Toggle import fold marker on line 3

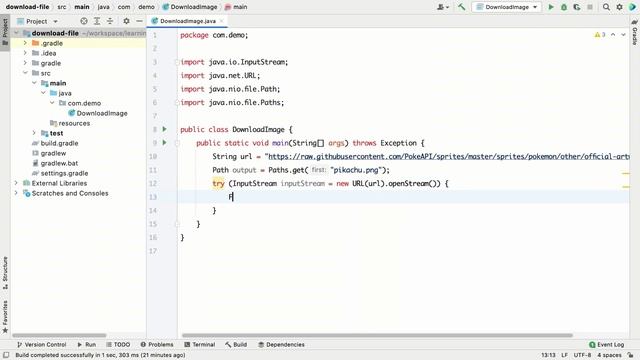coord(177,62)
